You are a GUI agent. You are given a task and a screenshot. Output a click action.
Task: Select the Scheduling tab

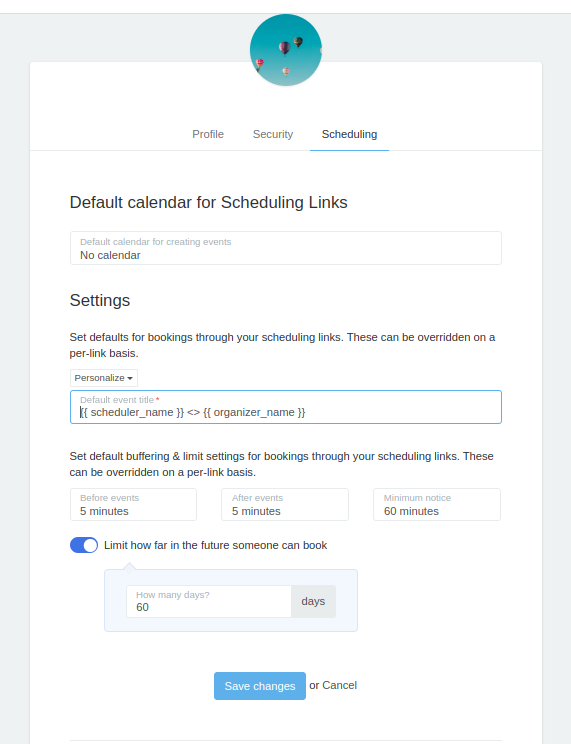[x=349, y=134]
